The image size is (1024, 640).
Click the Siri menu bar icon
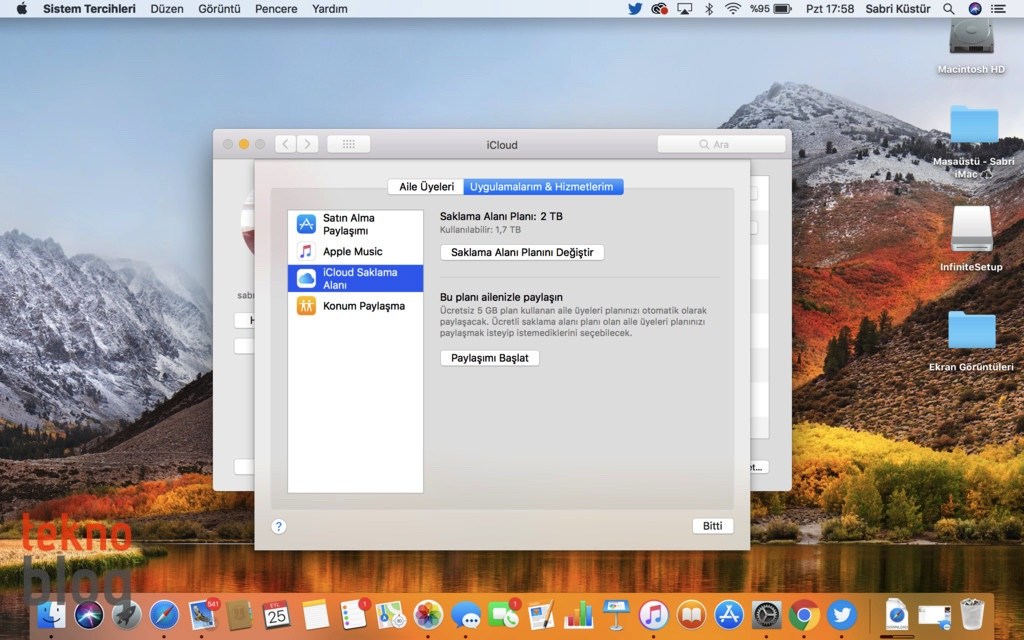click(974, 8)
